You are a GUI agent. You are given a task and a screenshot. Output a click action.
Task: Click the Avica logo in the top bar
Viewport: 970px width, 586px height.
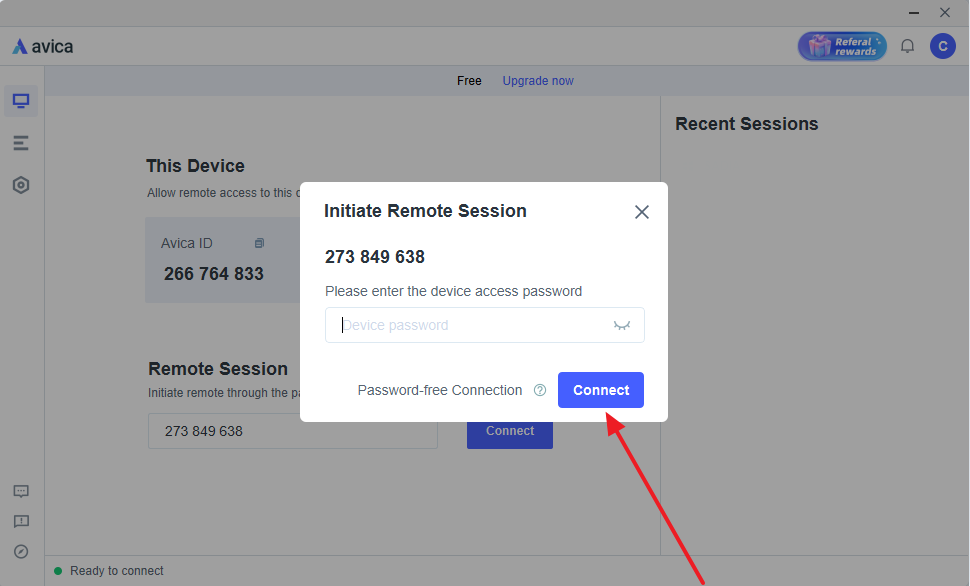pyautogui.click(x=41, y=45)
